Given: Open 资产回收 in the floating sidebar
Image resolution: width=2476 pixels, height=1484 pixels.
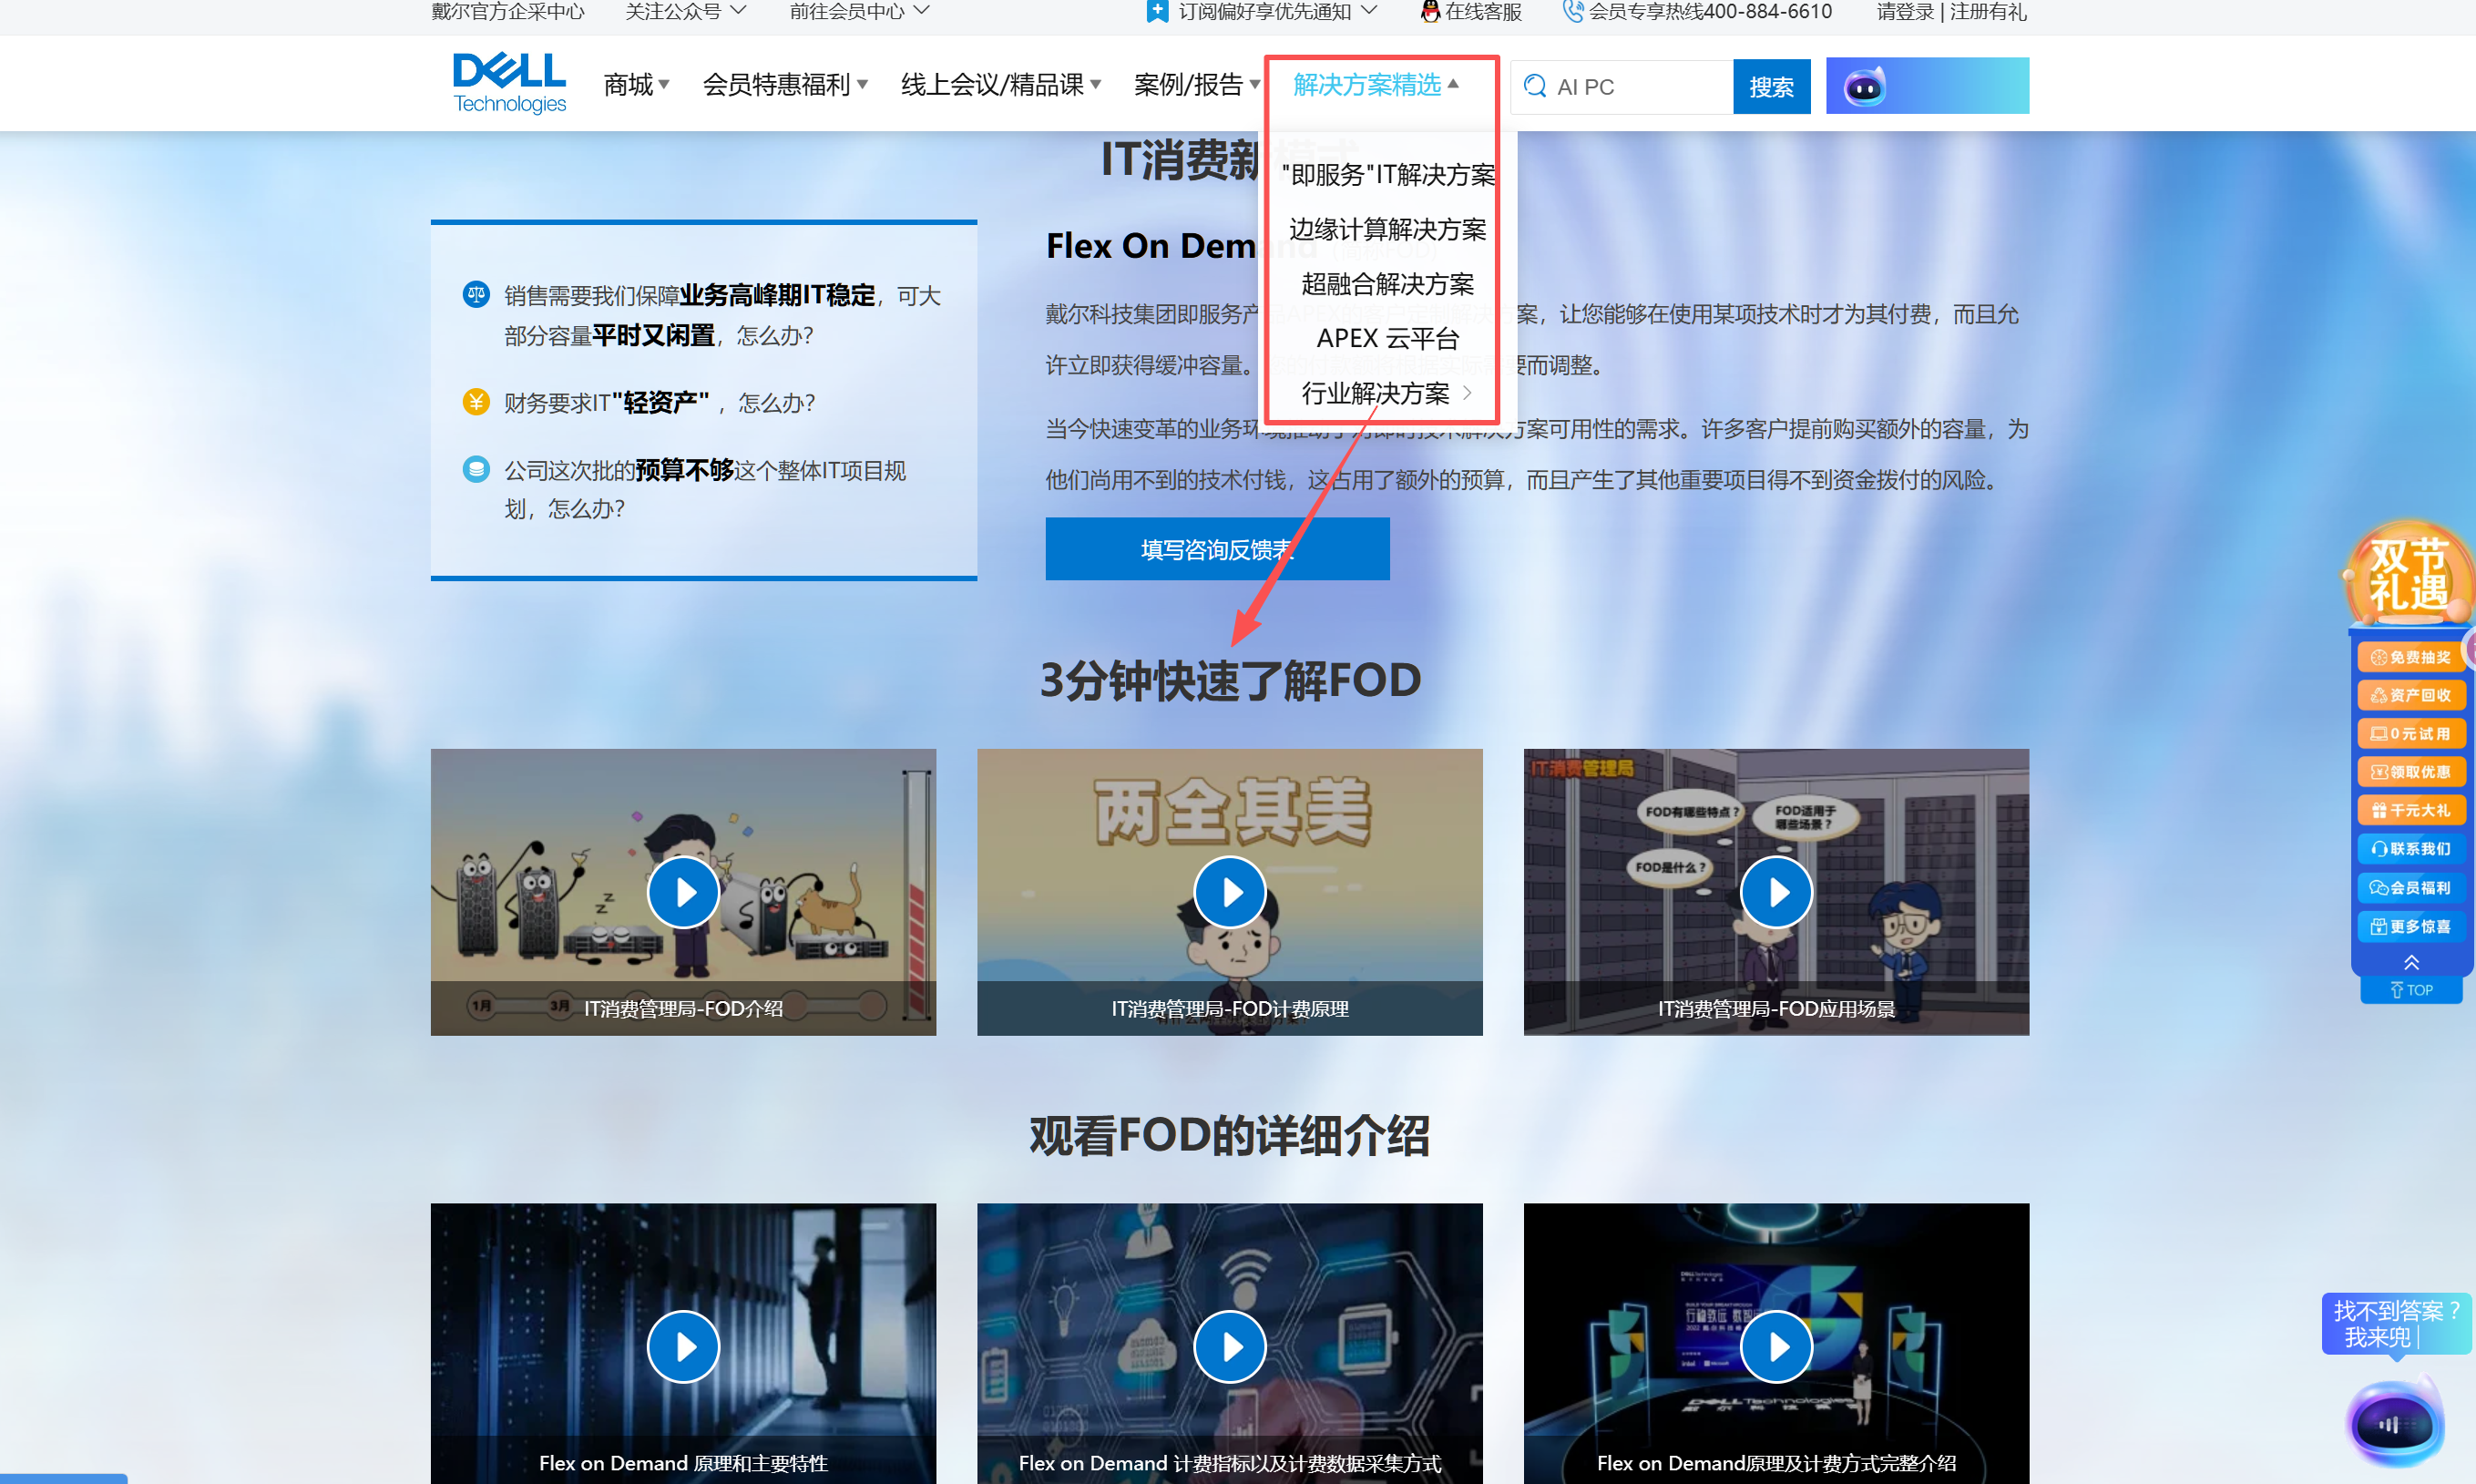Looking at the screenshot, I should click(2411, 695).
